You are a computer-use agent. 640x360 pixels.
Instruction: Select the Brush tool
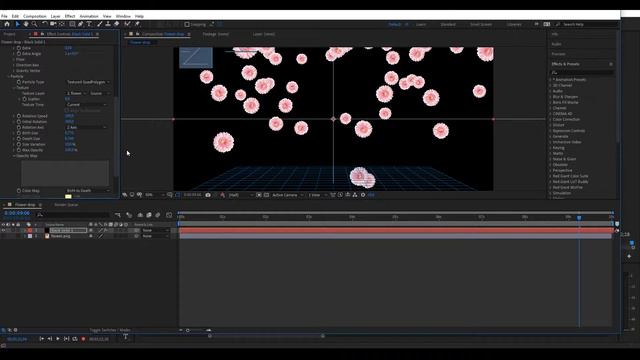coord(99,24)
